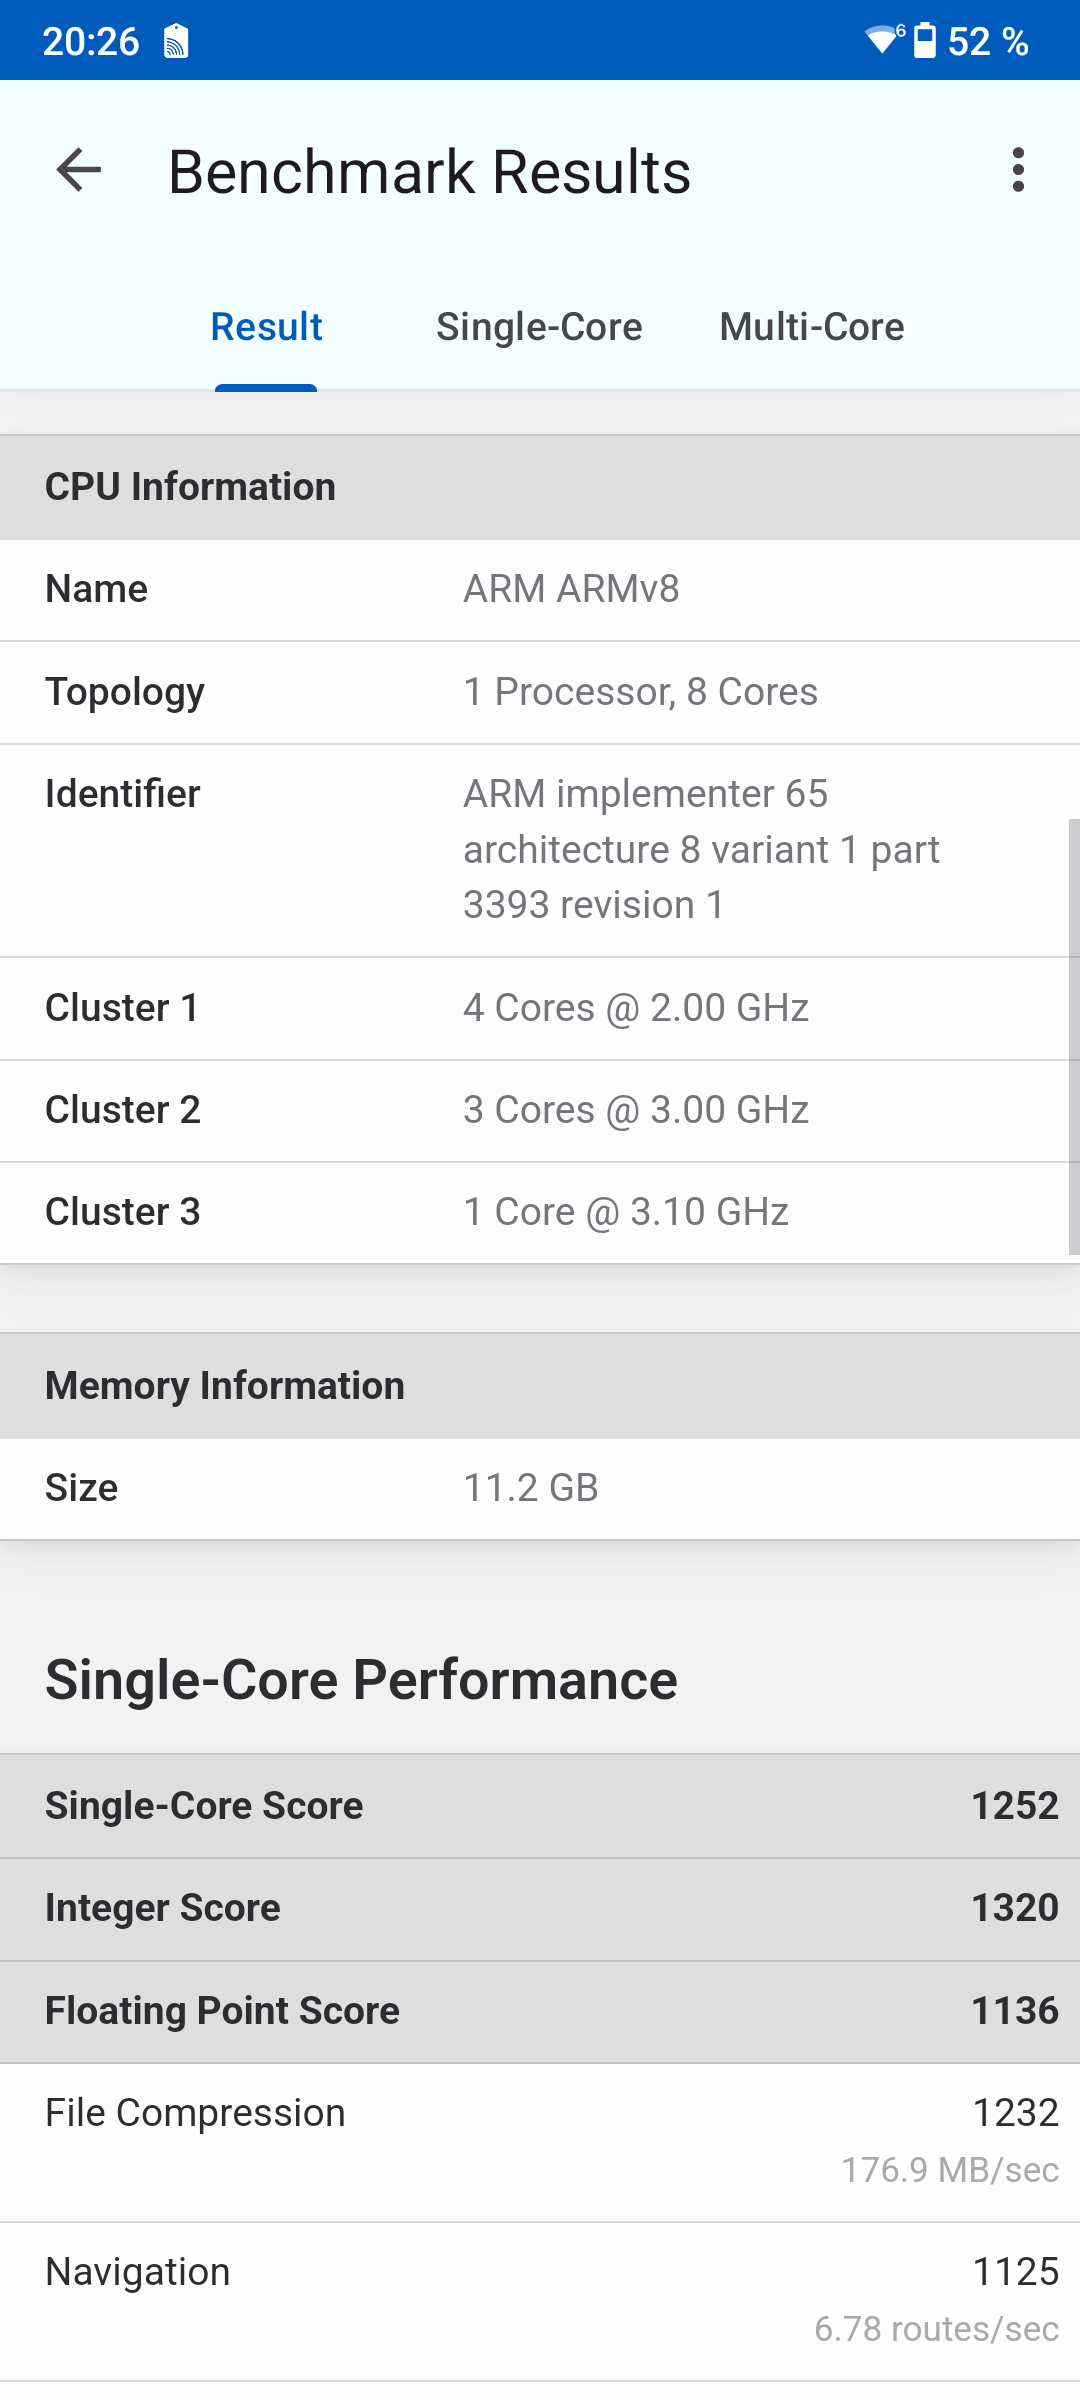
Task: Open the three-dot overflow menu
Action: [1018, 170]
